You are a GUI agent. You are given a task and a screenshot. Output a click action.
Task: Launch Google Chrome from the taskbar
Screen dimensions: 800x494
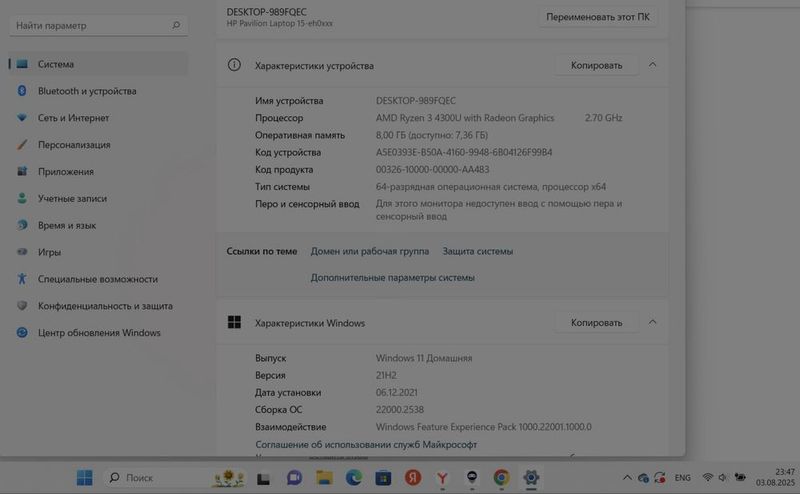pyautogui.click(x=502, y=478)
